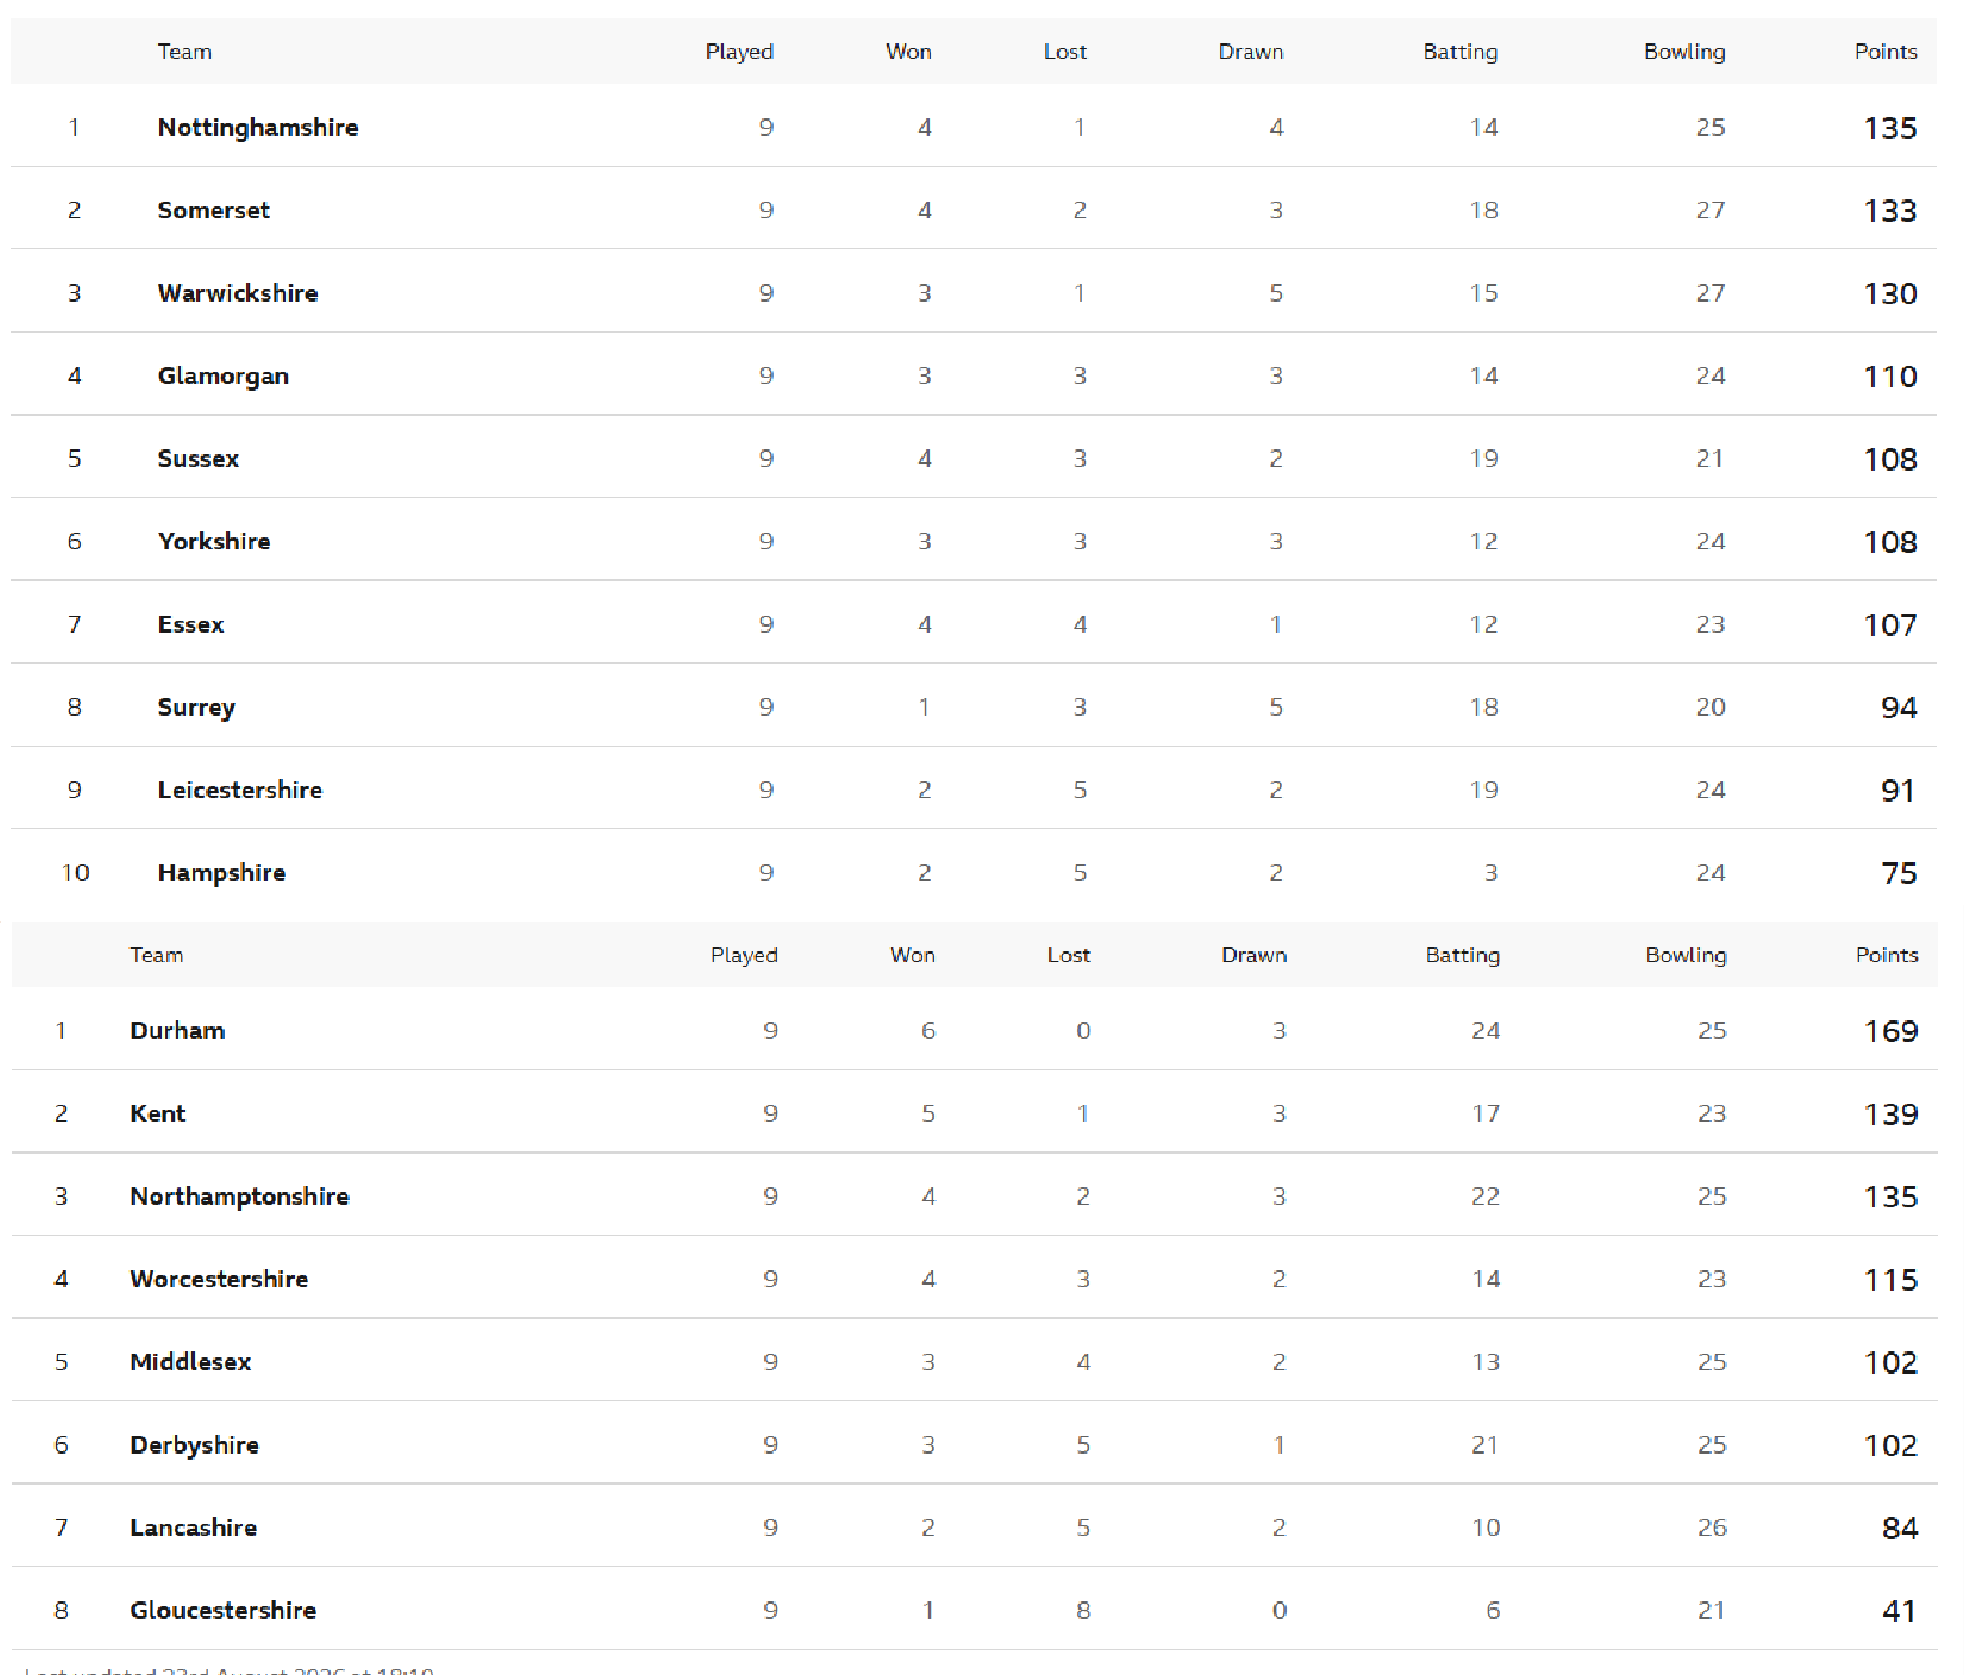Open the Northamptonshire team entry
The image size is (1964, 1676).
pos(240,1197)
